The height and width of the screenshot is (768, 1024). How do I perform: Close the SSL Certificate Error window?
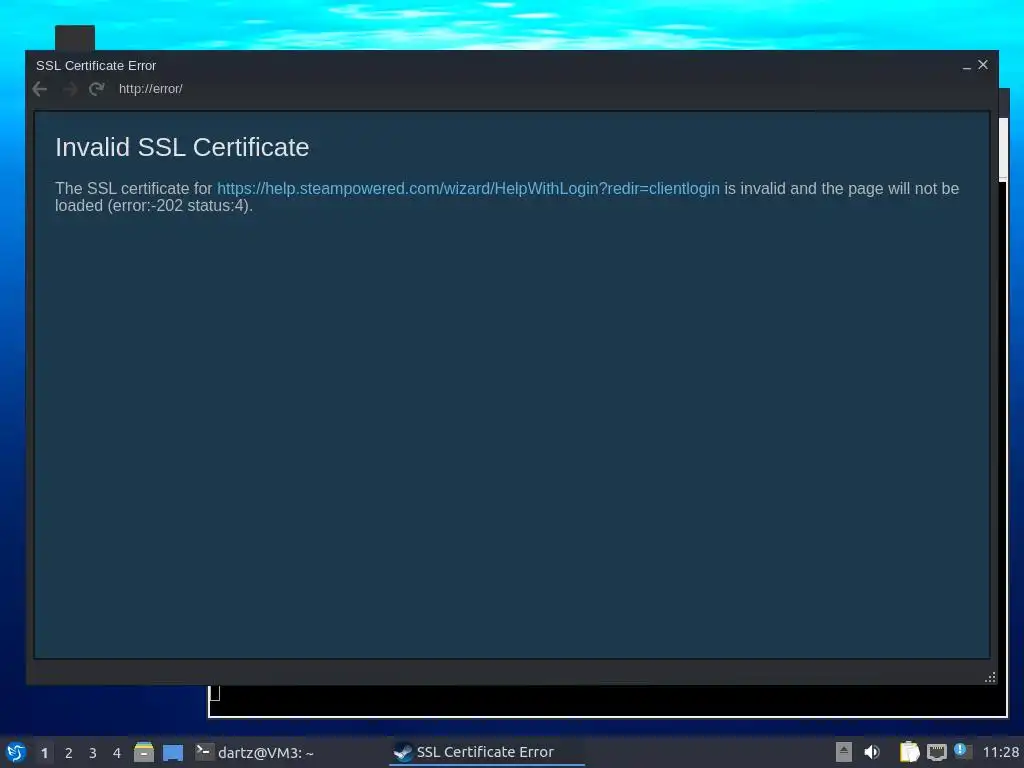pos(983,65)
